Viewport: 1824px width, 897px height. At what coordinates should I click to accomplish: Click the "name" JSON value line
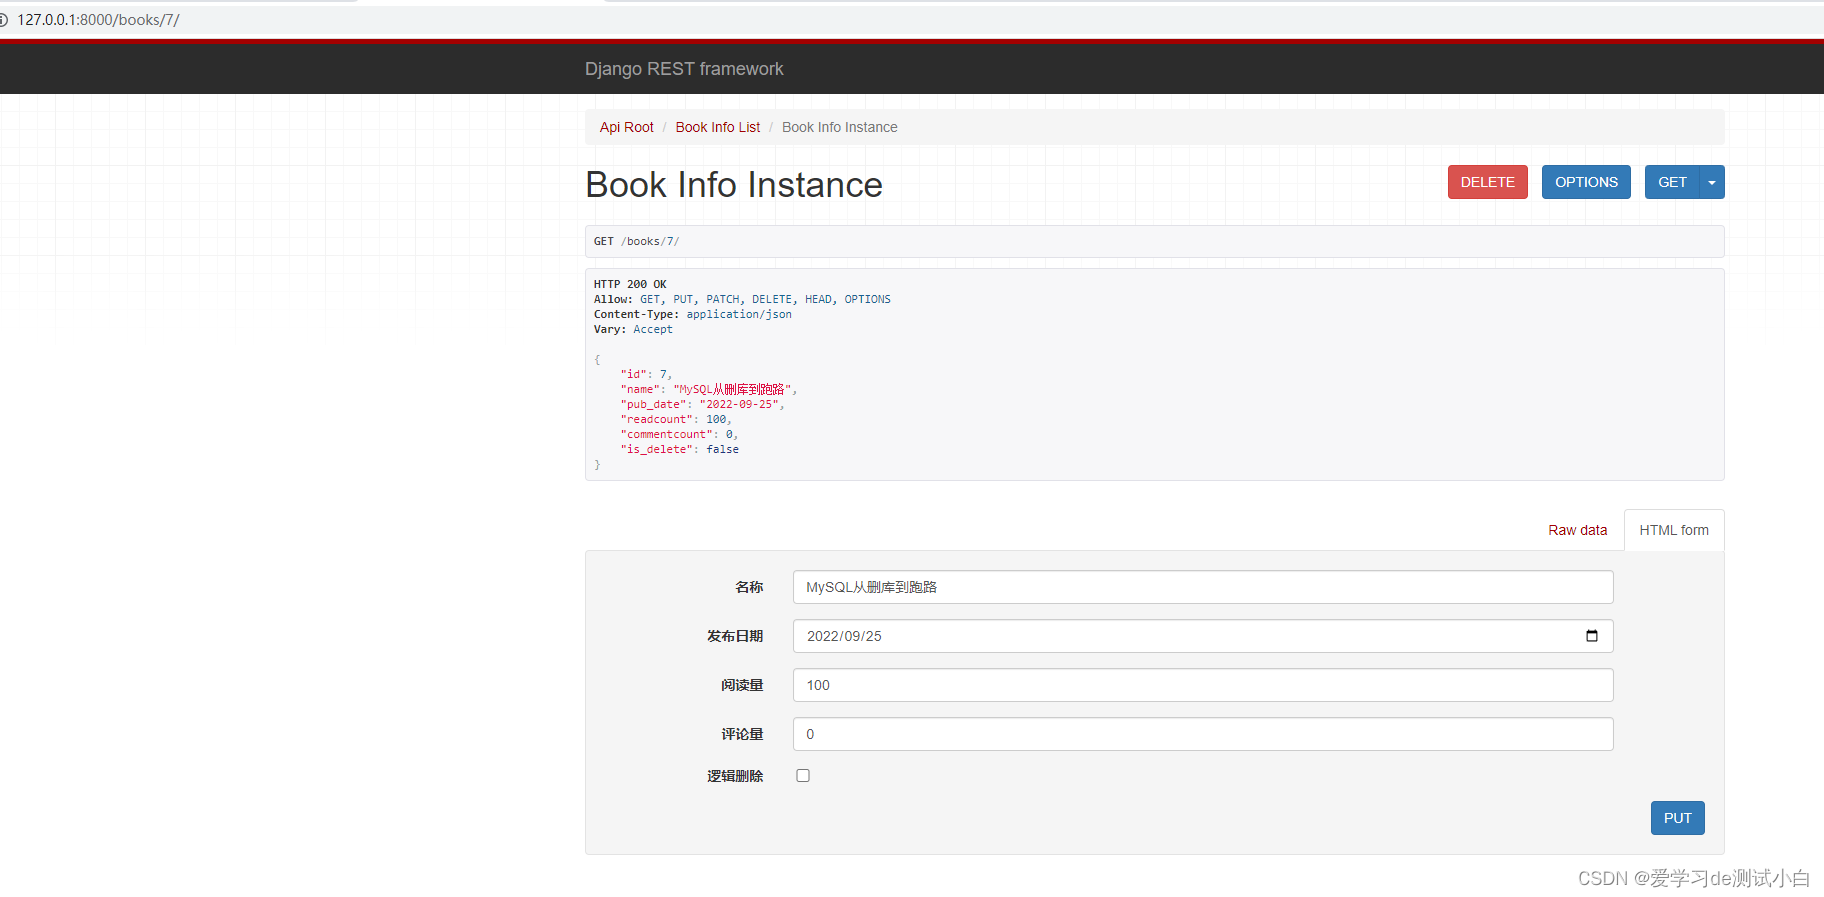[x=708, y=389]
